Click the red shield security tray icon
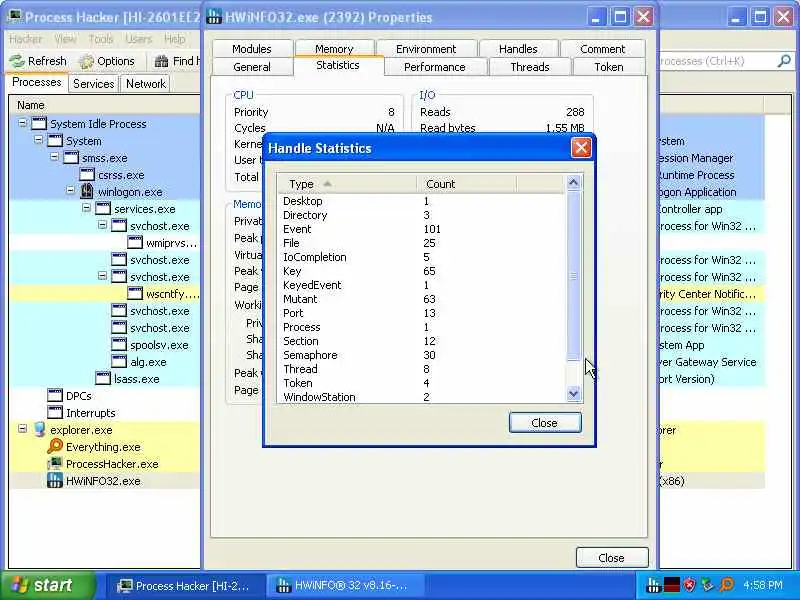 click(x=689, y=585)
